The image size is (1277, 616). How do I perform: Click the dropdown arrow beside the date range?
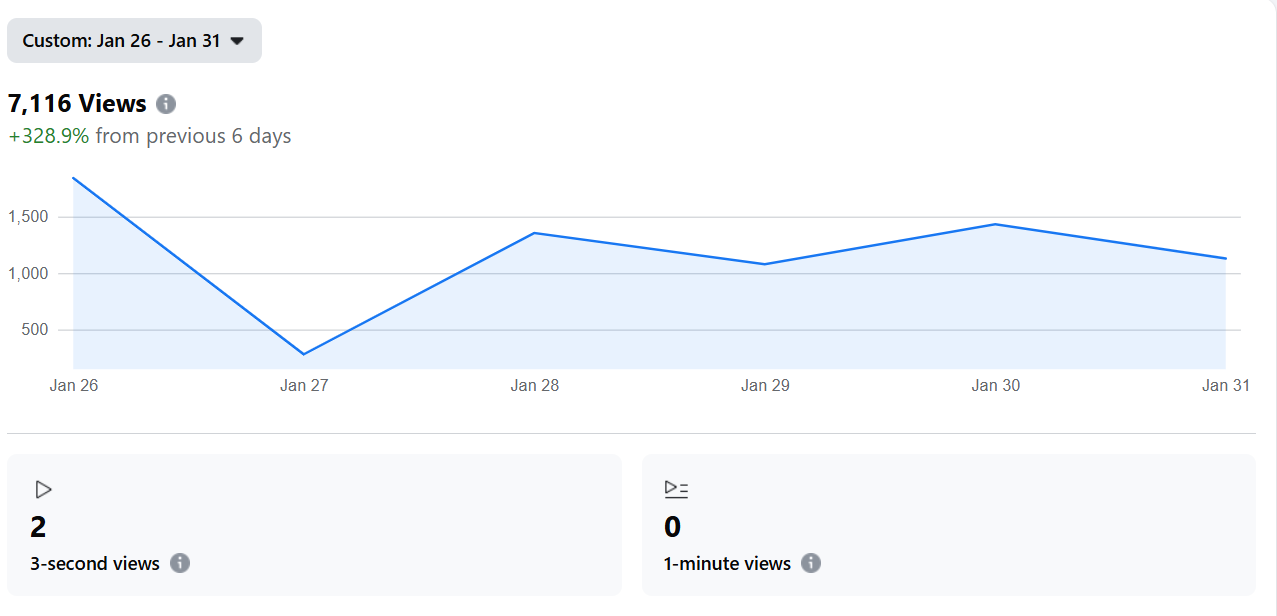pos(237,41)
